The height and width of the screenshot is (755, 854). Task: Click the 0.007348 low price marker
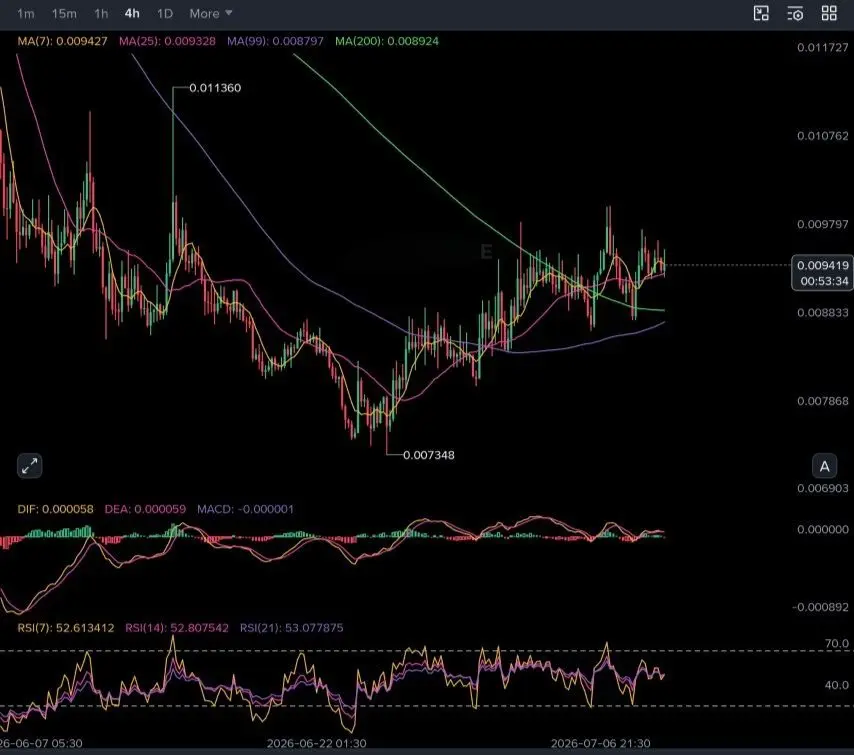tap(429, 455)
